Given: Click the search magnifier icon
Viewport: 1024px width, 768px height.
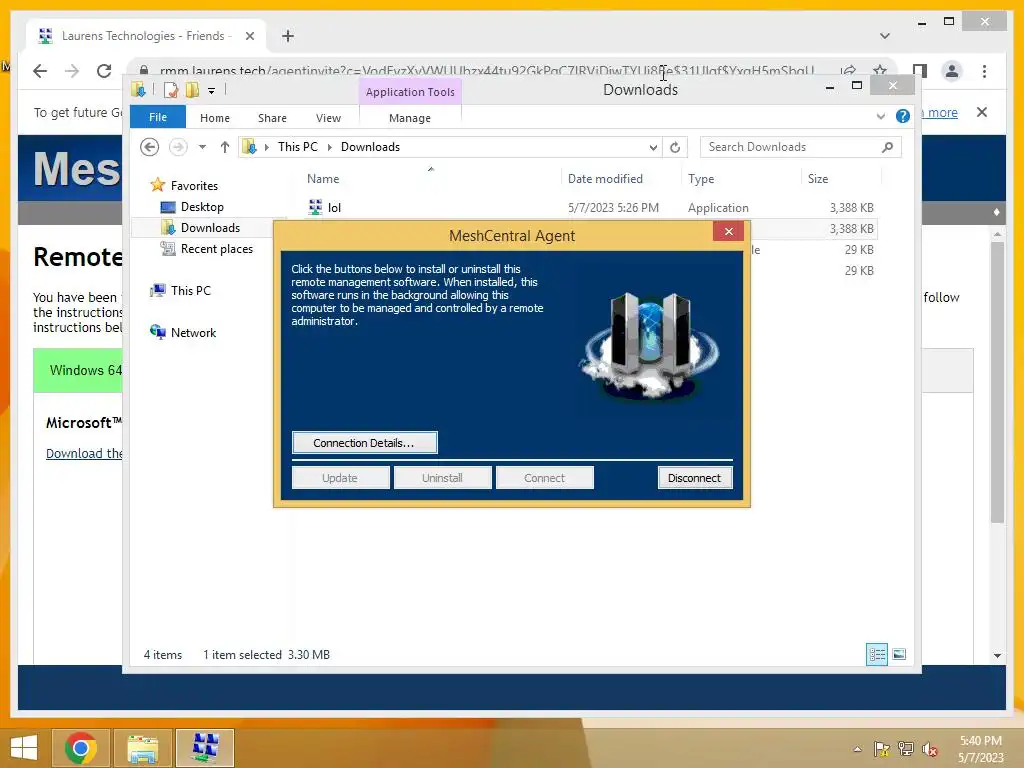Looking at the screenshot, I should [x=887, y=147].
